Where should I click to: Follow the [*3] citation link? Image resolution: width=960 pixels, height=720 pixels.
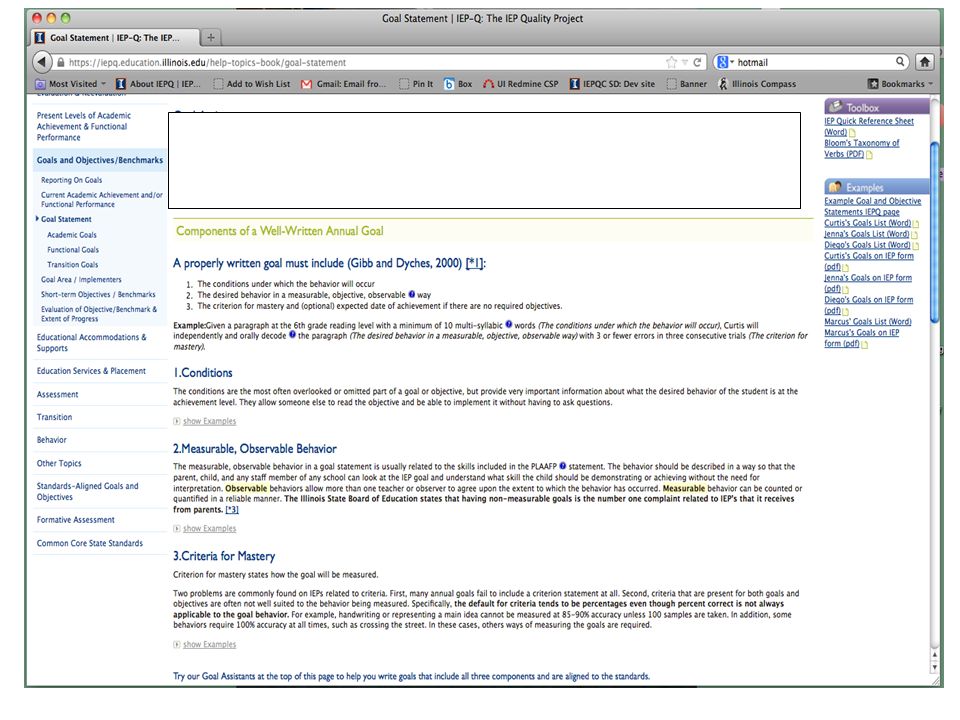(232, 510)
